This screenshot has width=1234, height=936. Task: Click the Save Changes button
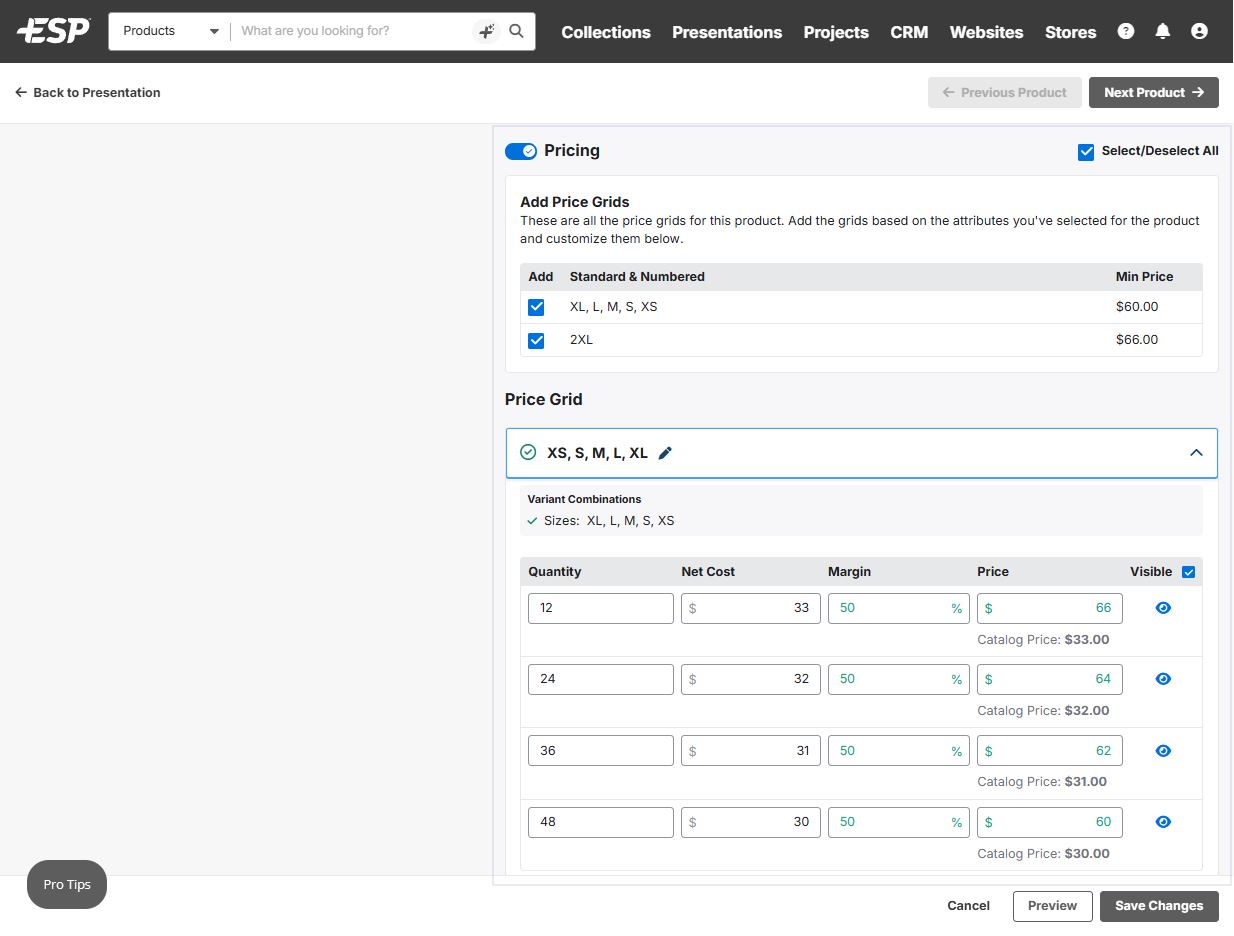[x=1159, y=906]
